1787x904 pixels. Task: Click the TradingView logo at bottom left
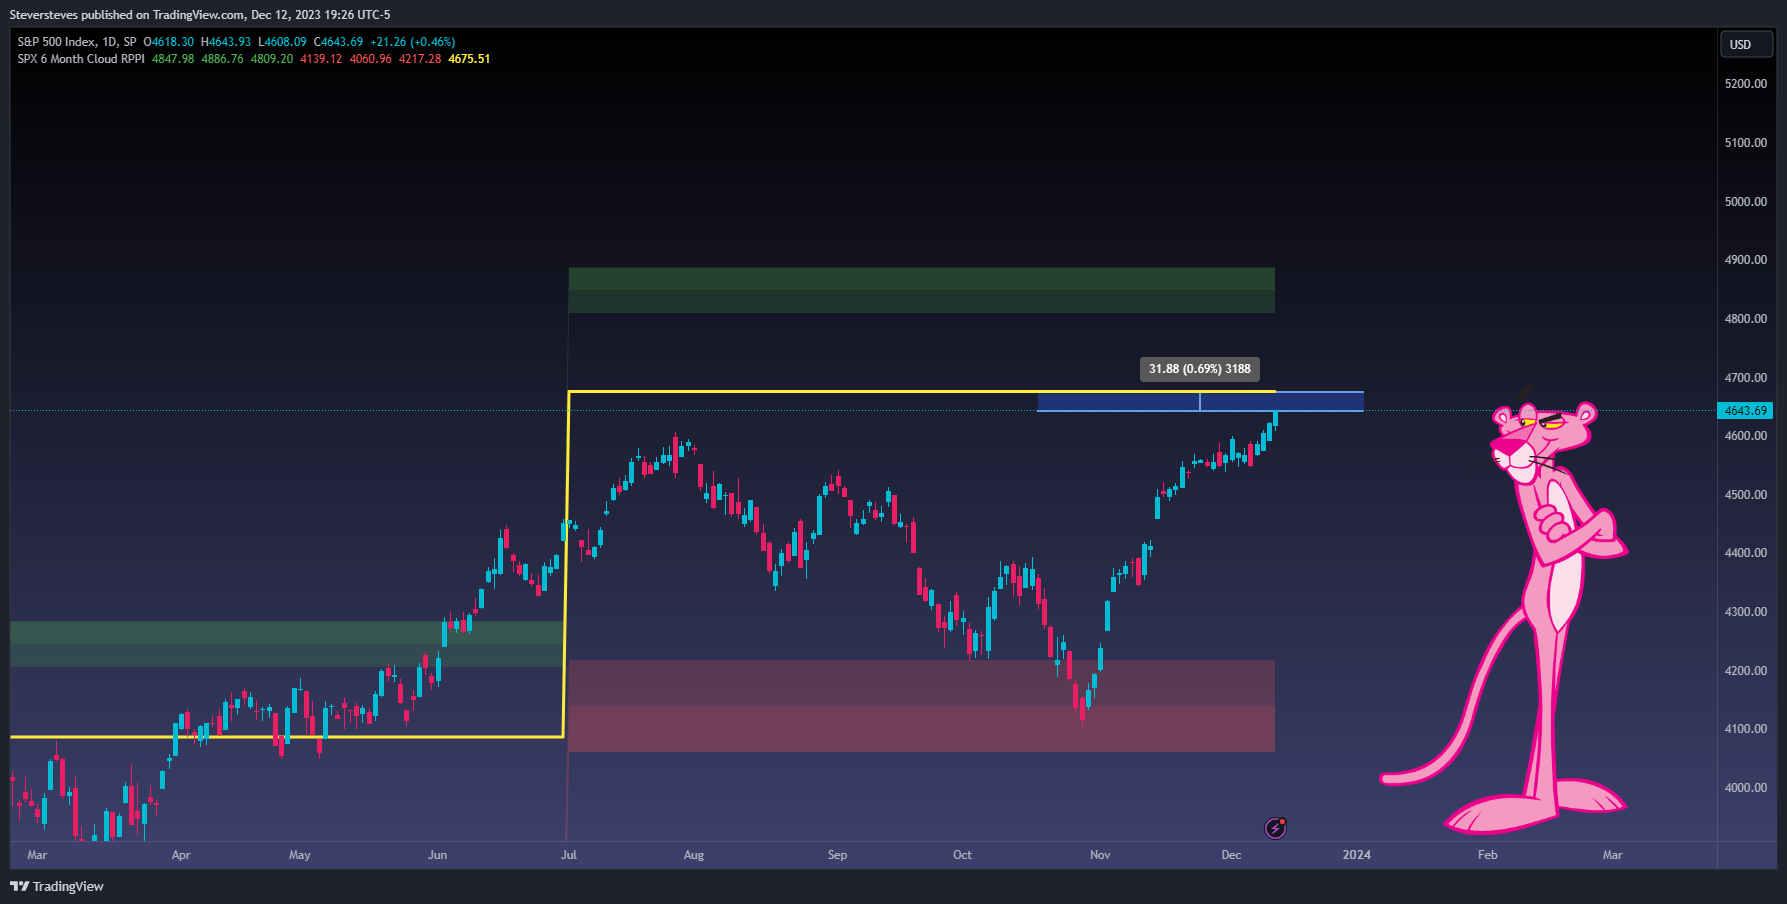(57, 887)
